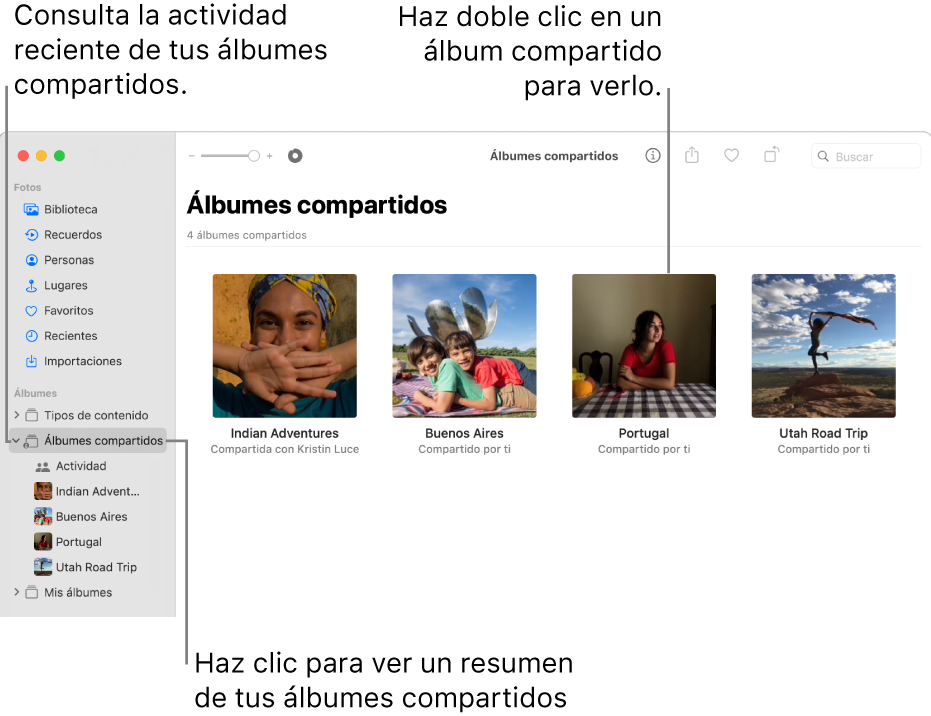Viewport: 931px width, 716px height.
Task: Open the Recientes album
Action: pyautogui.click(x=66, y=335)
